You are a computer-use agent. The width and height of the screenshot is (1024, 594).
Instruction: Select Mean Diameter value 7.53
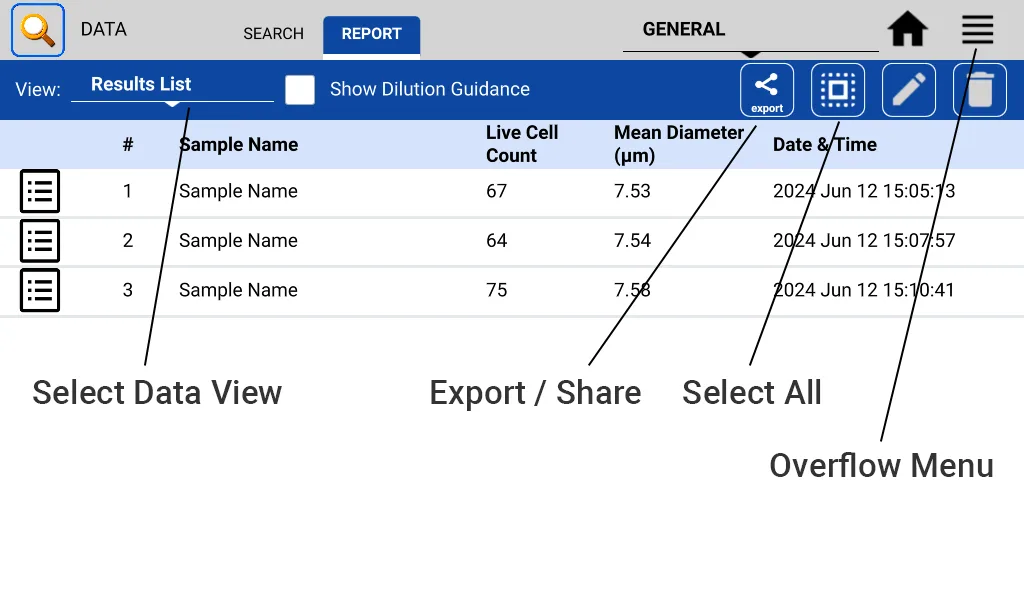(632, 191)
